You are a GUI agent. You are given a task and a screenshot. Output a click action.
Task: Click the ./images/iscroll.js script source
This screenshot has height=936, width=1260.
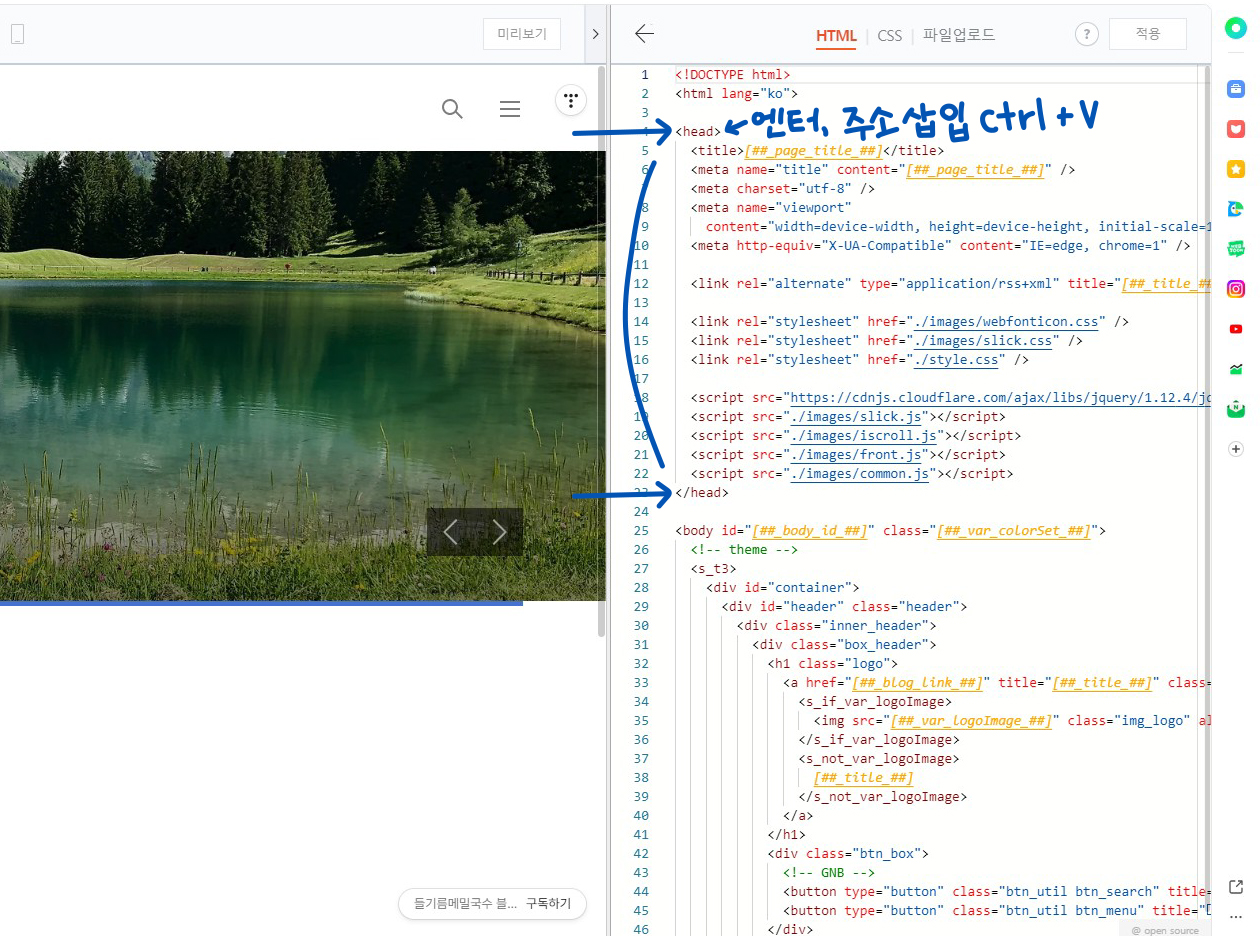[x=864, y=436]
